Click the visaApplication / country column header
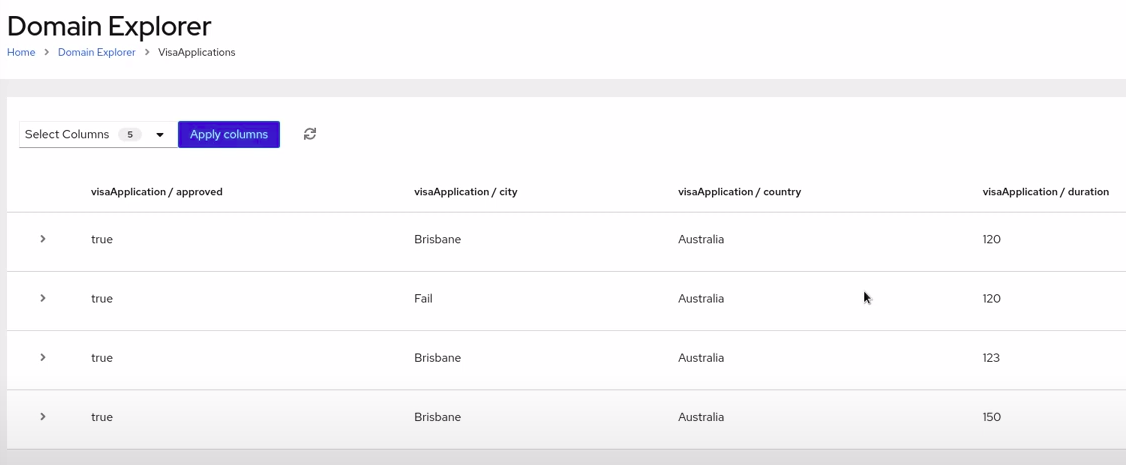Viewport: 1126px width, 465px height. pyautogui.click(x=740, y=192)
